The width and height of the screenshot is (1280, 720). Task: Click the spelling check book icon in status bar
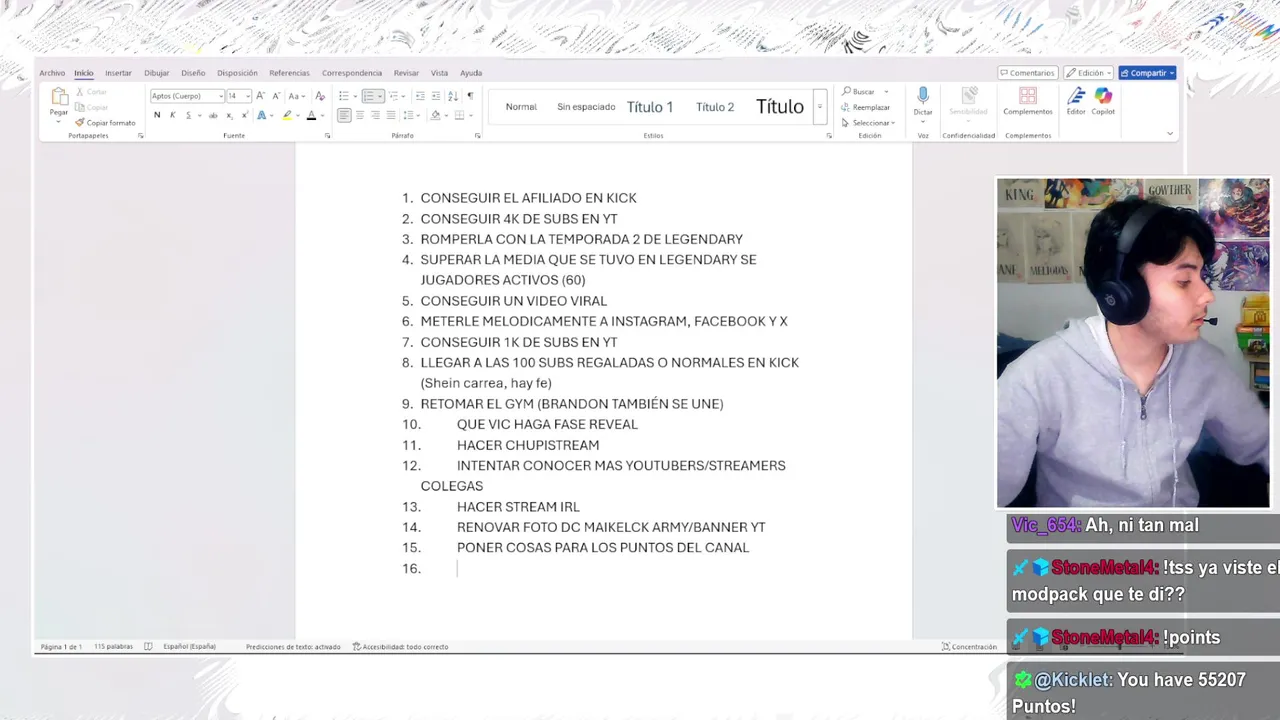point(148,646)
